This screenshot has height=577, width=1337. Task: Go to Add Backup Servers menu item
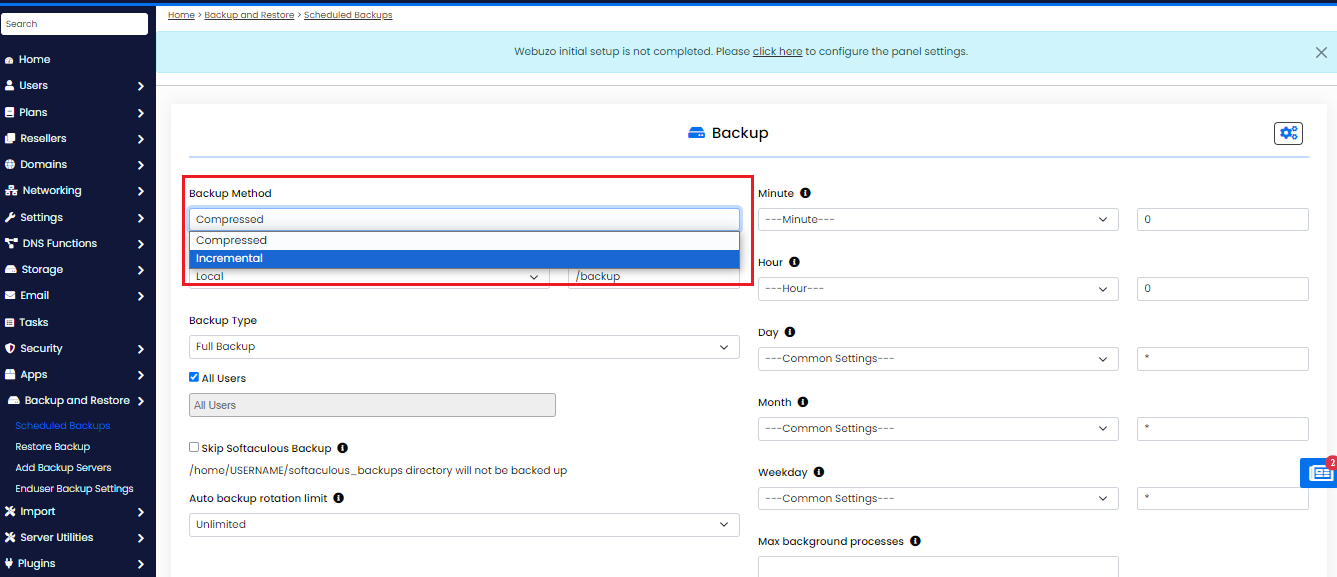[63, 468]
